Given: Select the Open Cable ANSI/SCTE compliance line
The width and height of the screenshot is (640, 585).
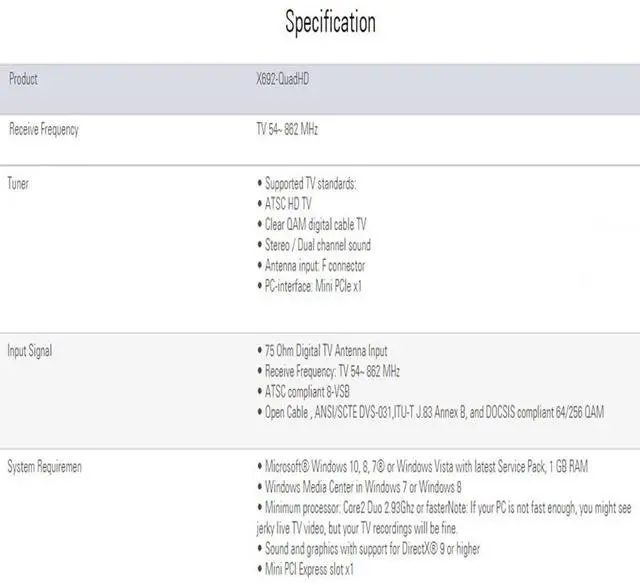Looking at the screenshot, I should (x=434, y=411).
